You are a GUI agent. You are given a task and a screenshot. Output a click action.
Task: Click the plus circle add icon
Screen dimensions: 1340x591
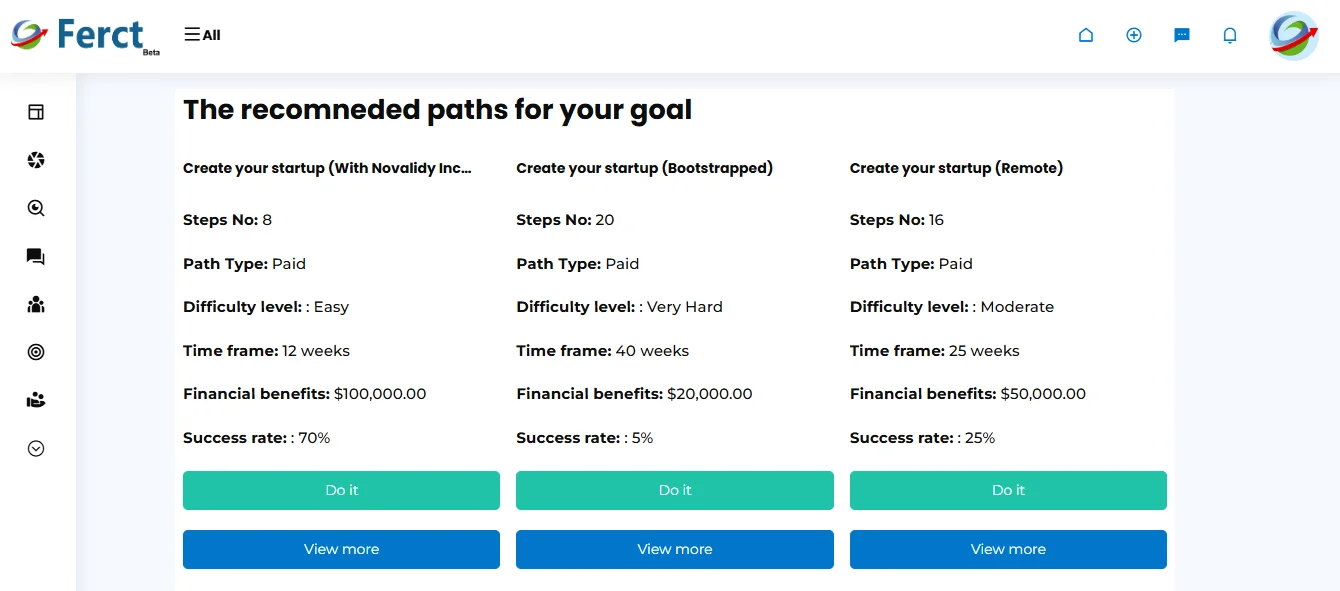(1134, 35)
